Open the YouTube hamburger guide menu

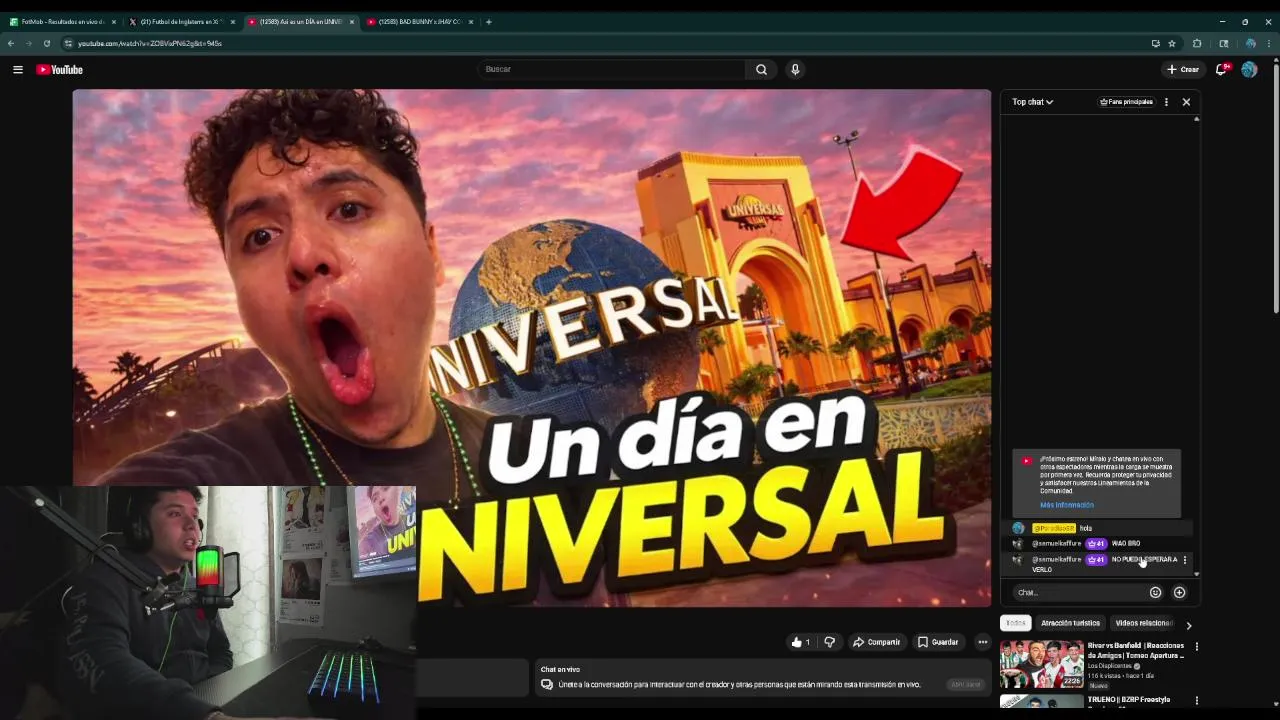[18, 69]
